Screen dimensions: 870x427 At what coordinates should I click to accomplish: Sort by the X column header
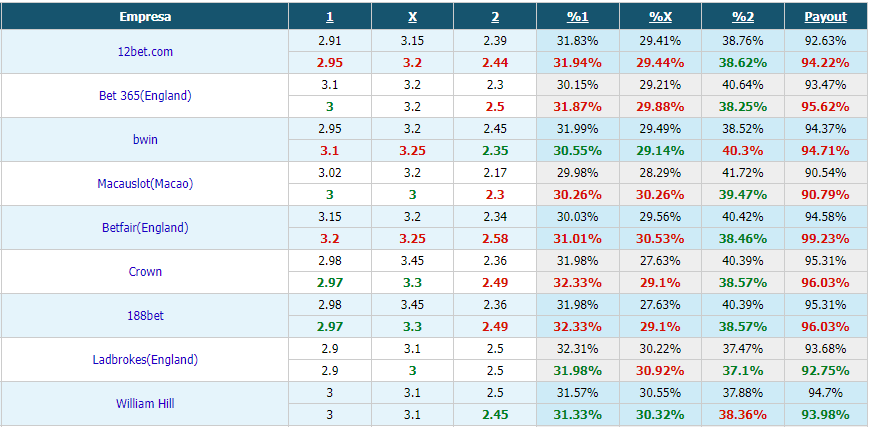click(412, 17)
